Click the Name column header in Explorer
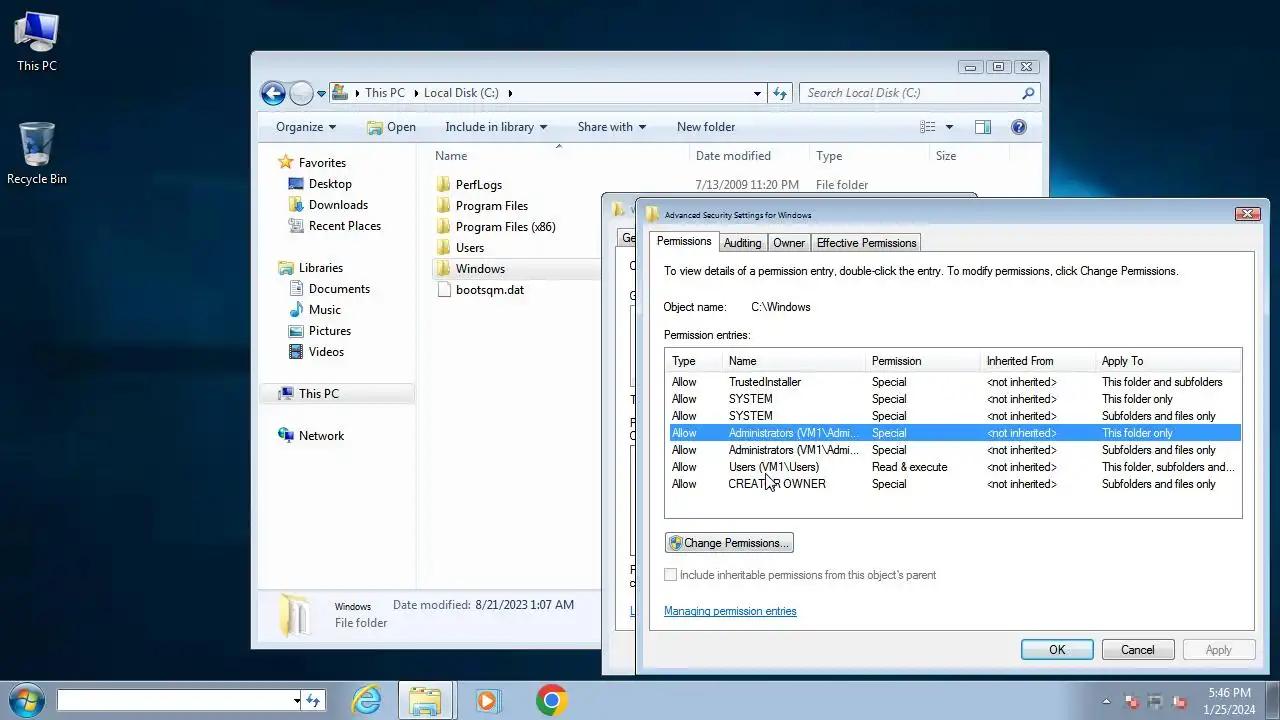The width and height of the screenshot is (1280, 720). [x=559, y=156]
